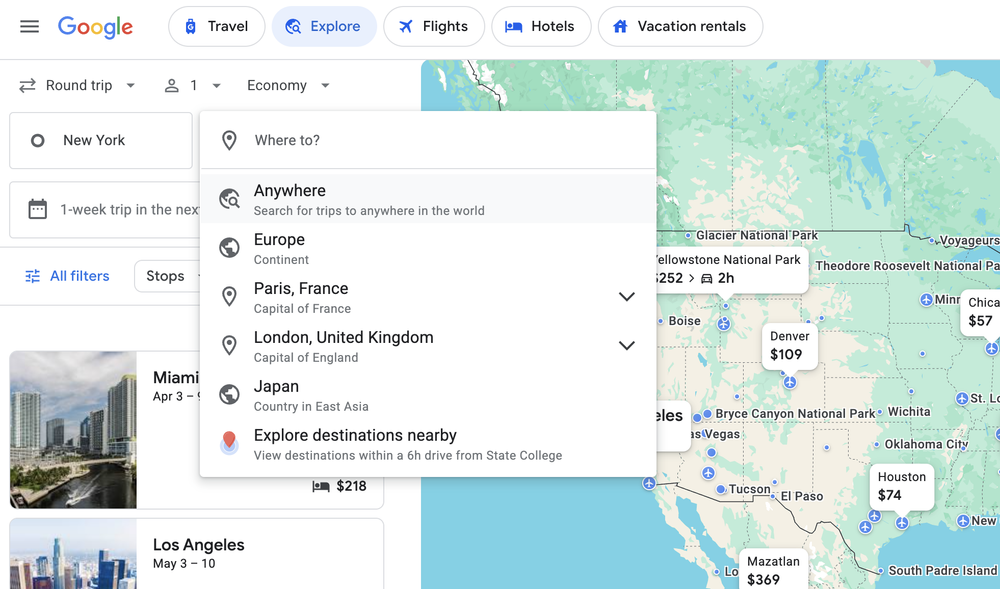
Task: Click the location pin beside Paris, France
Action: tap(230, 296)
